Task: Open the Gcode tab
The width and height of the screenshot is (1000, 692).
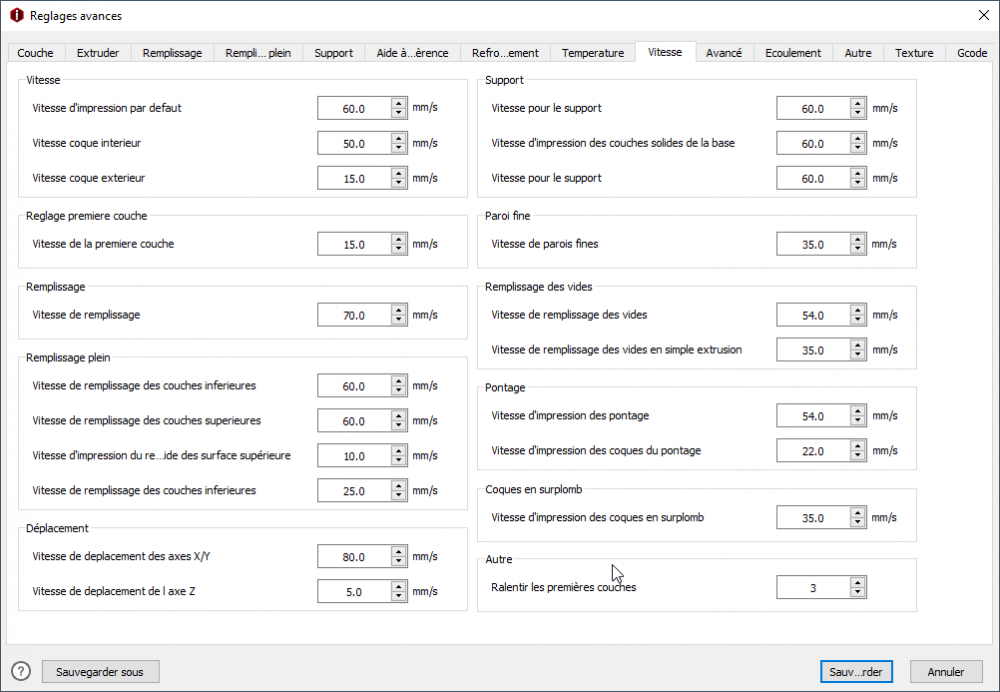Action: coord(971,53)
